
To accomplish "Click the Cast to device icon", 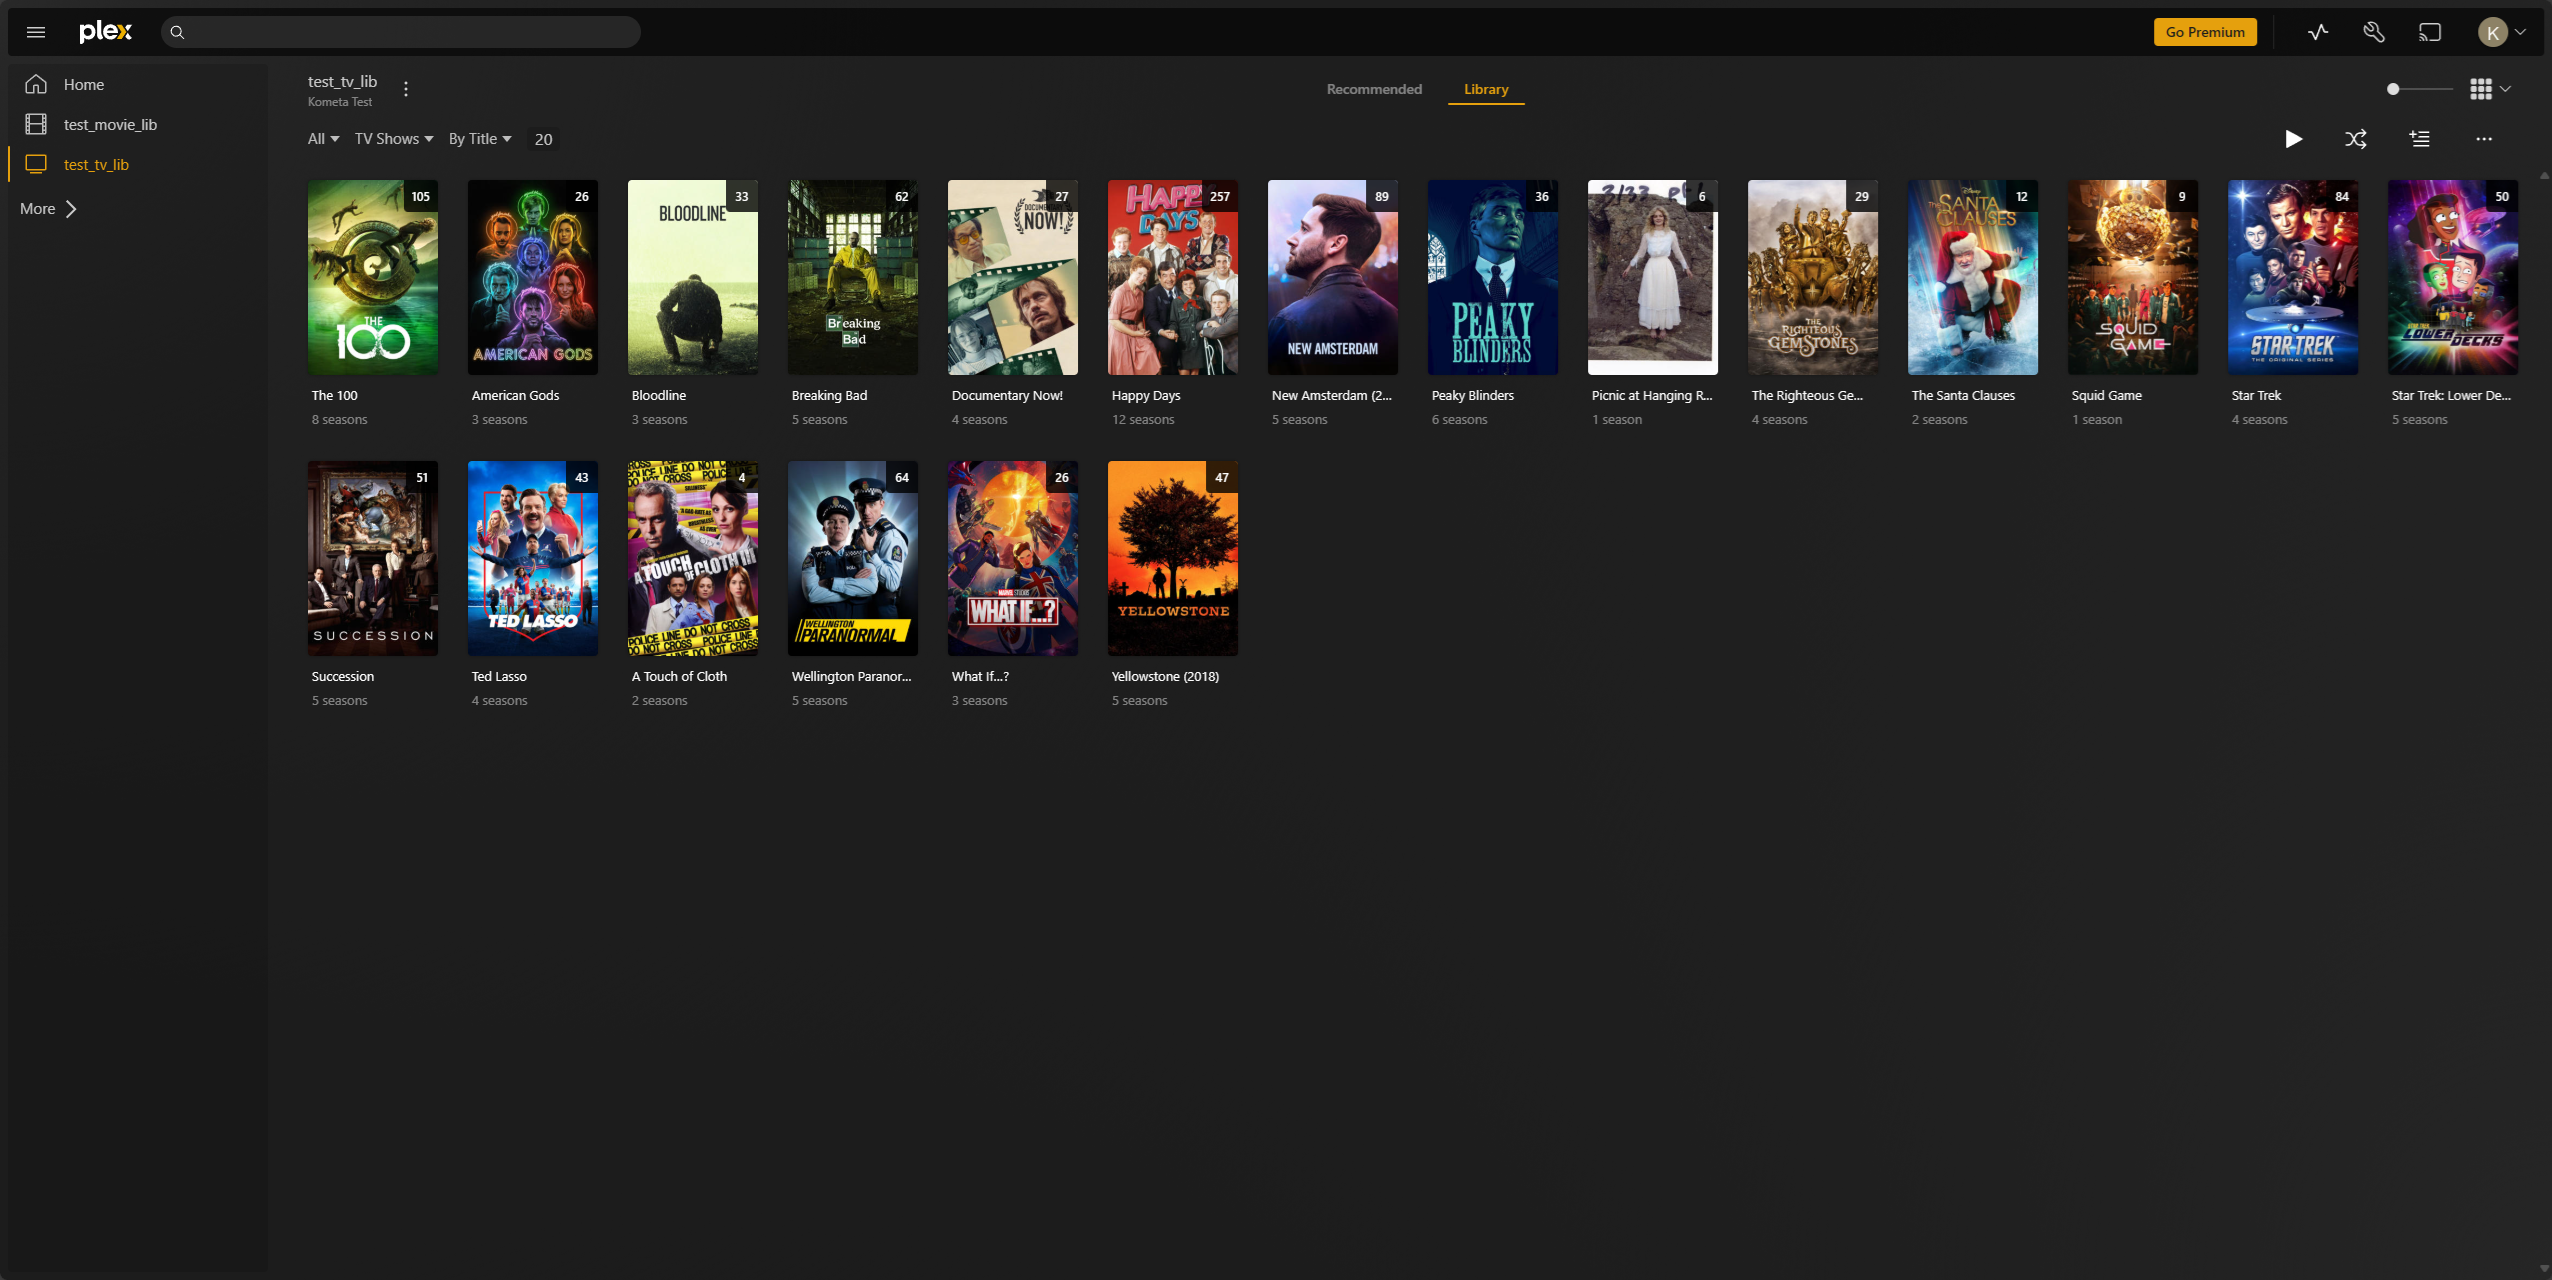I will coord(2430,32).
